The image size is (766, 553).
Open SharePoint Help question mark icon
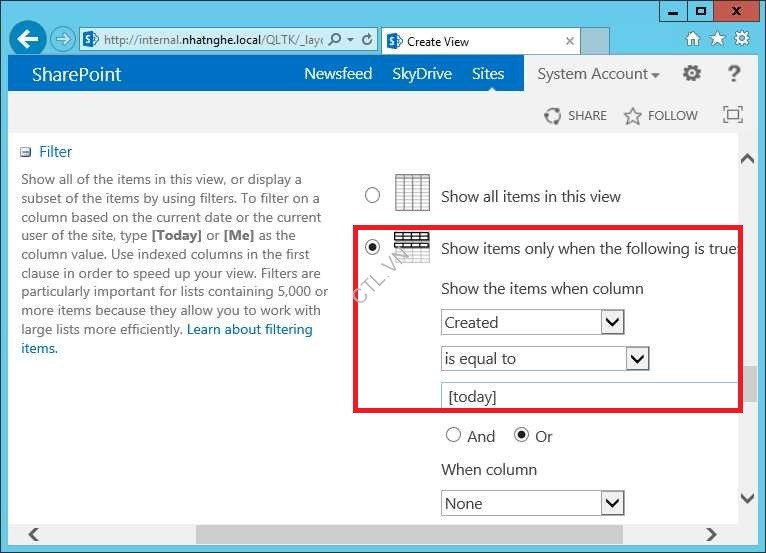(x=734, y=74)
